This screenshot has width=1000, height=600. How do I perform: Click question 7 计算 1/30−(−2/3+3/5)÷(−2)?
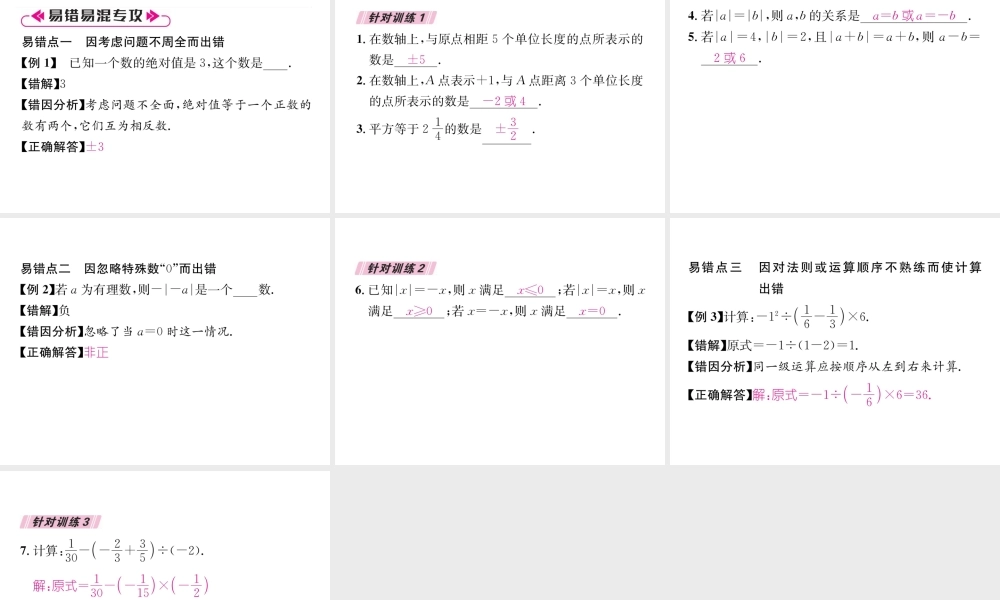tap(112, 550)
